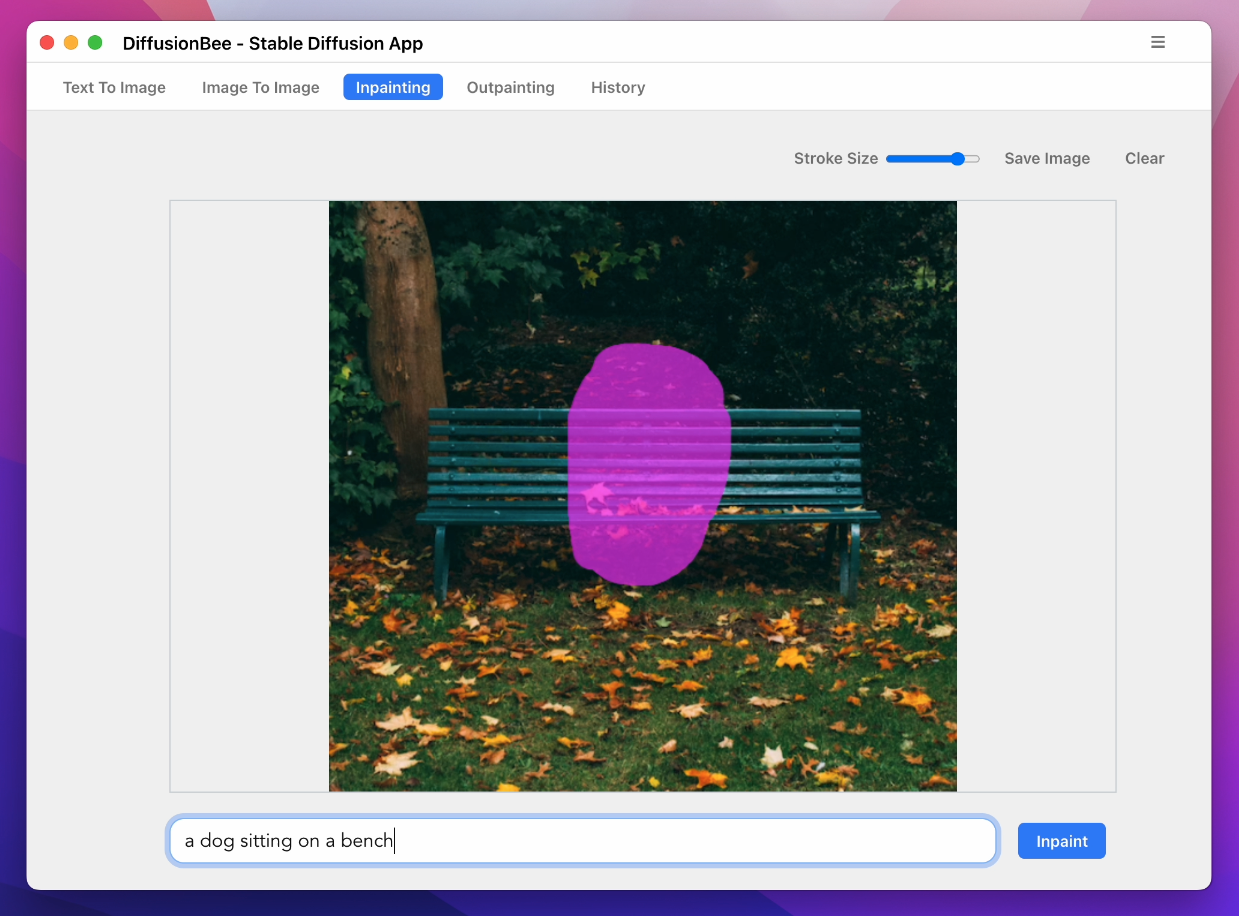Image resolution: width=1239 pixels, height=916 pixels.
Task: Maximize the window with the green button
Action: (x=95, y=43)
